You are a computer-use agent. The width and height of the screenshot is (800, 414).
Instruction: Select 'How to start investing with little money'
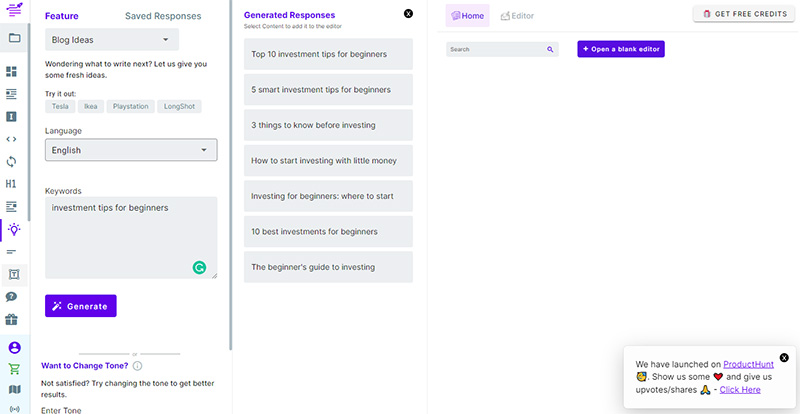click(328, 160)
